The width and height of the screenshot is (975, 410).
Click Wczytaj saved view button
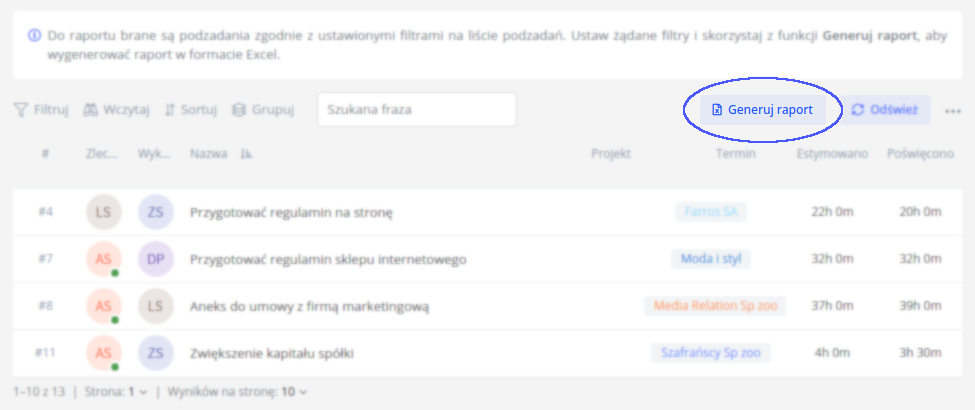pyautogui.click(x=117, y=110)
